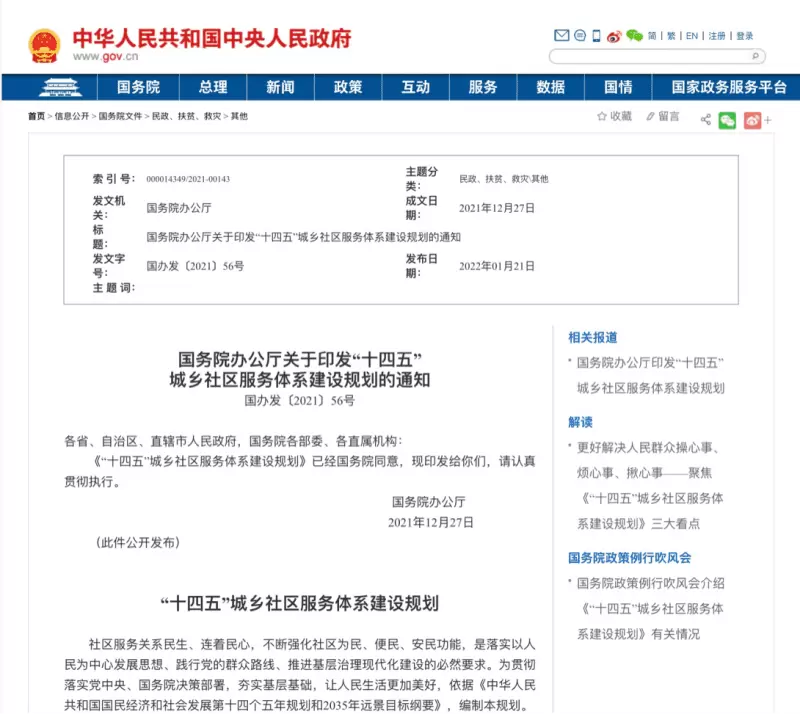Click index number 000014349/2021-00143
This screenshot has width=800, height=714.
[x=188, y=179]
